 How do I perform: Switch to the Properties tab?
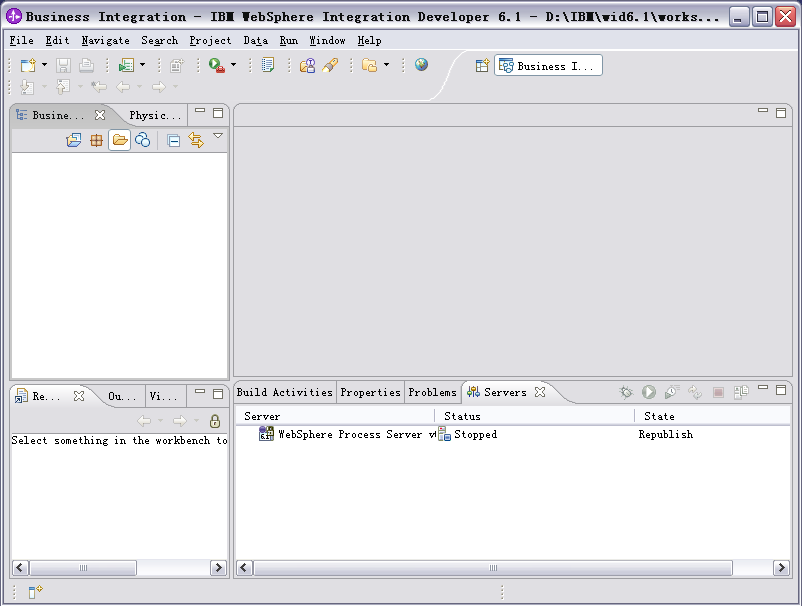pos(370,392)
